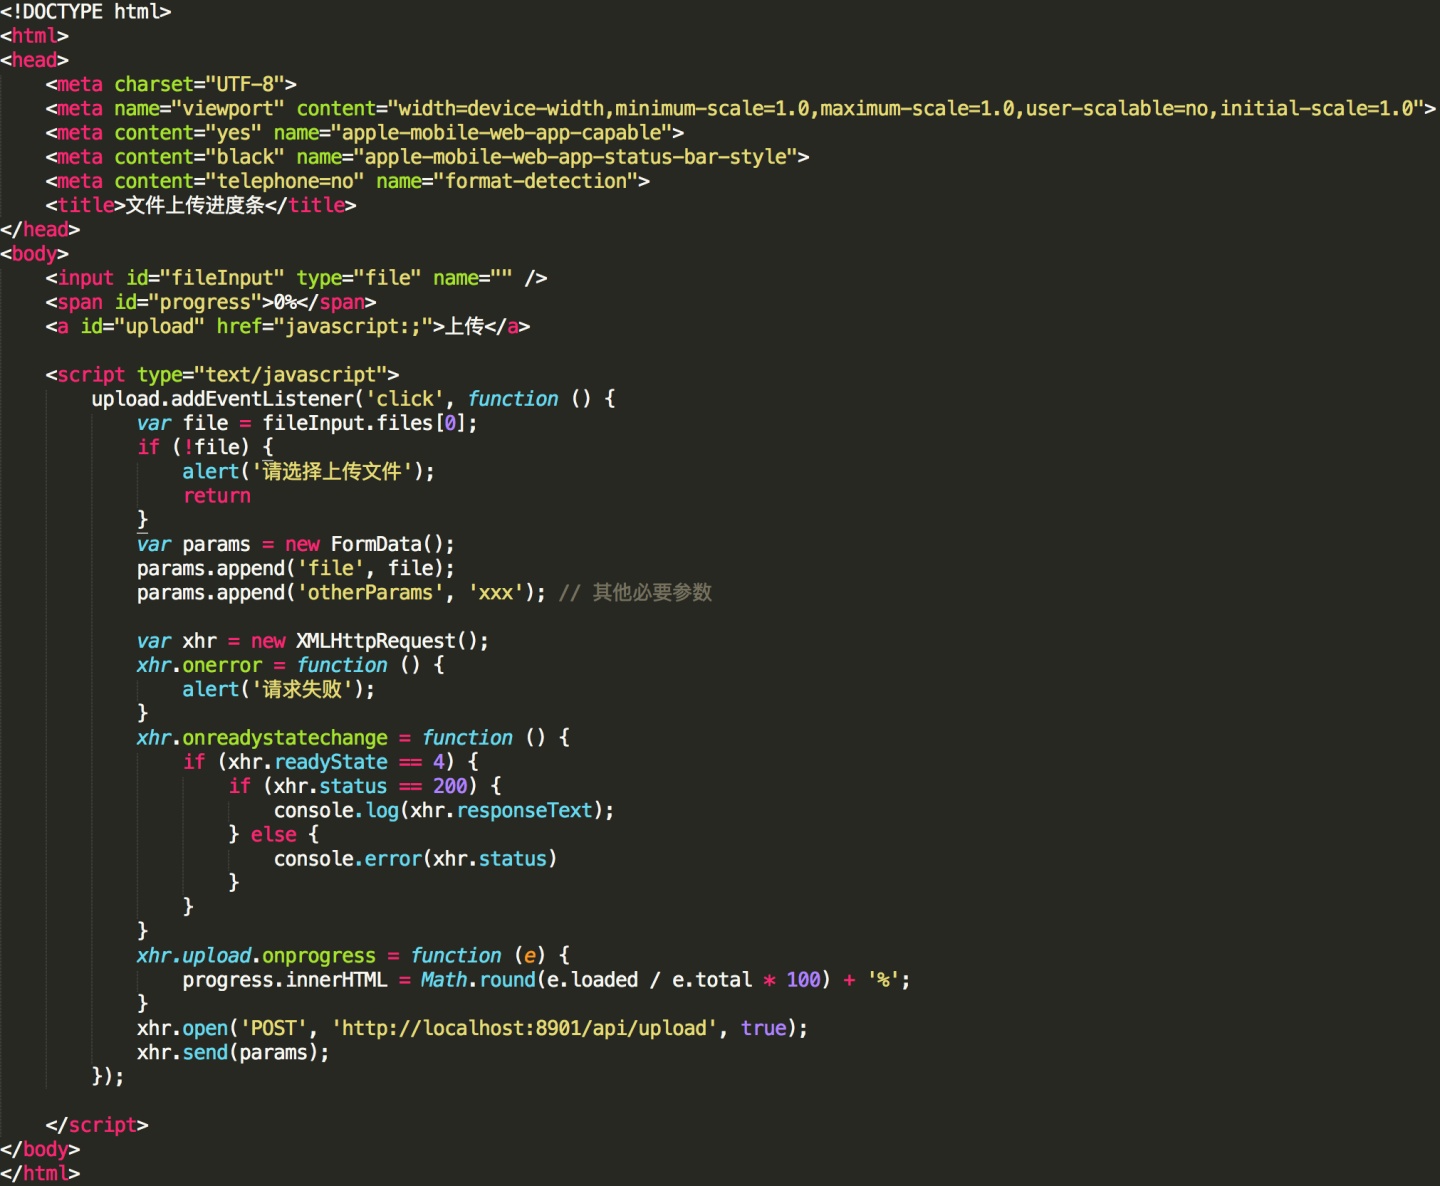Click the "progress" span id value
Viewport: 1440px width, 1186px height.
[205, 302]
